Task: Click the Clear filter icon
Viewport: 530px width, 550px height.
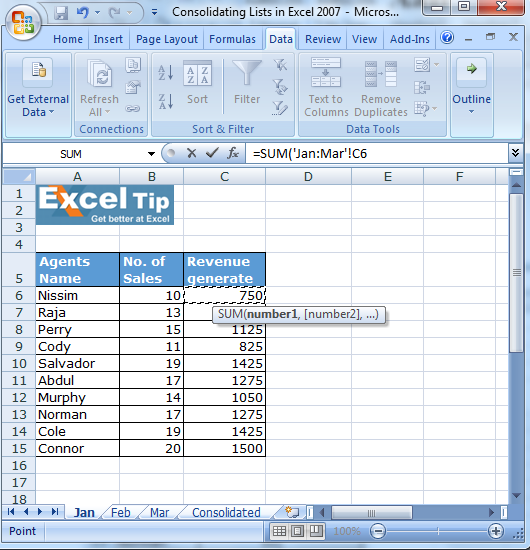Action: coord(280,65)
